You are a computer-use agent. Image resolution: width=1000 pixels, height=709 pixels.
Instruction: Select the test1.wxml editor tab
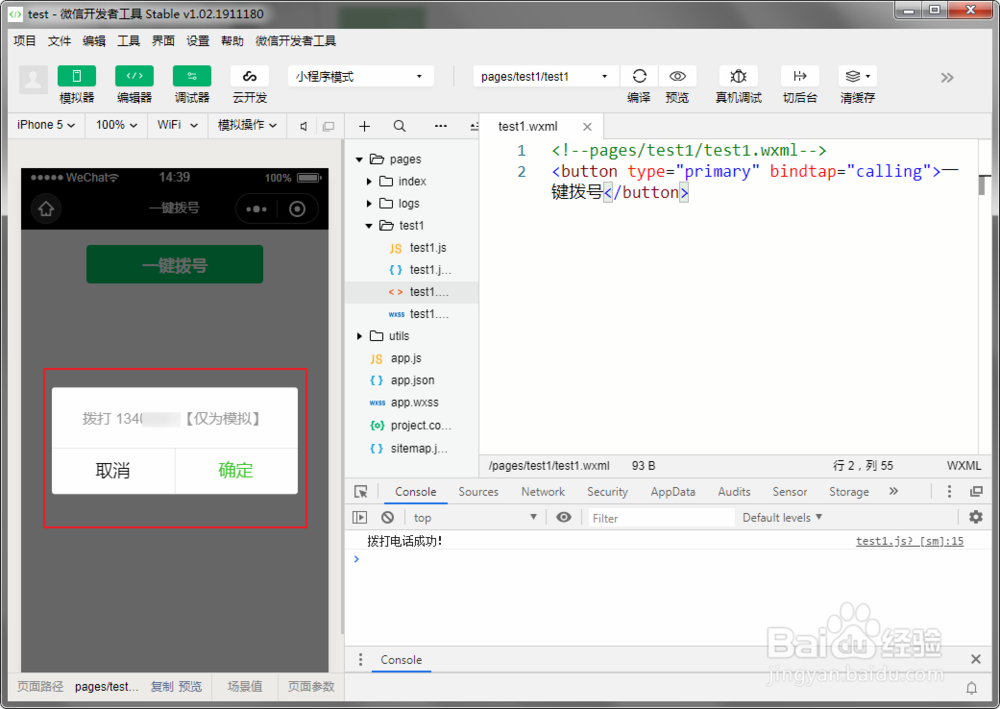(x=527, y=126)
